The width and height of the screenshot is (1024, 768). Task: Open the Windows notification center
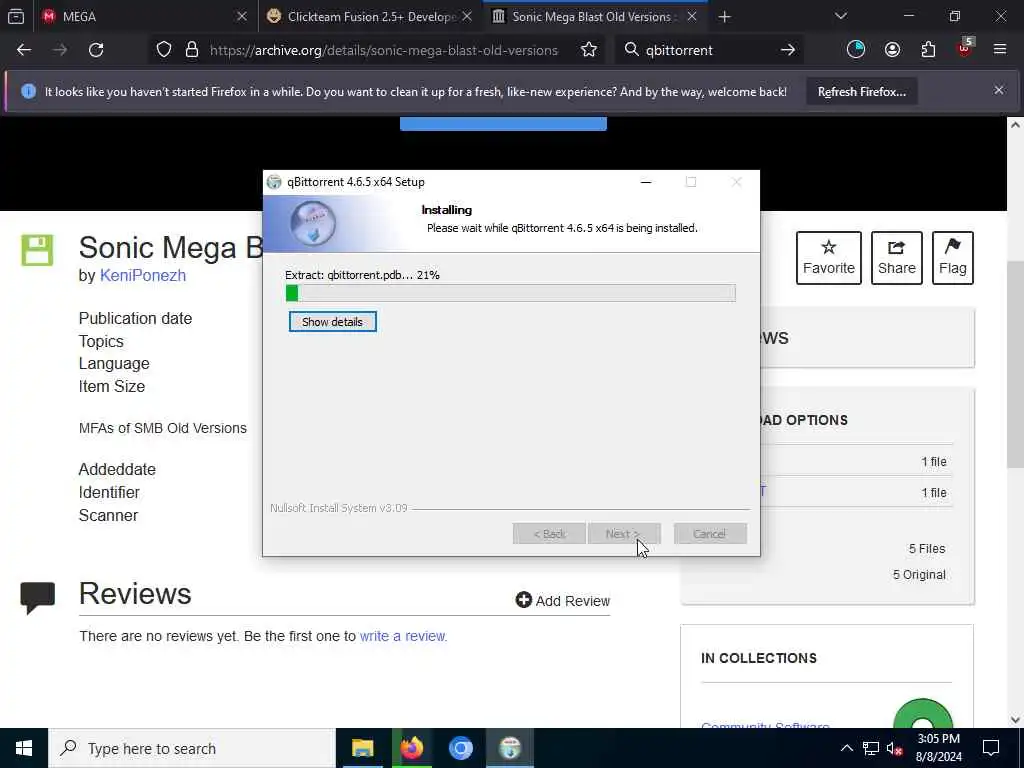991,748
